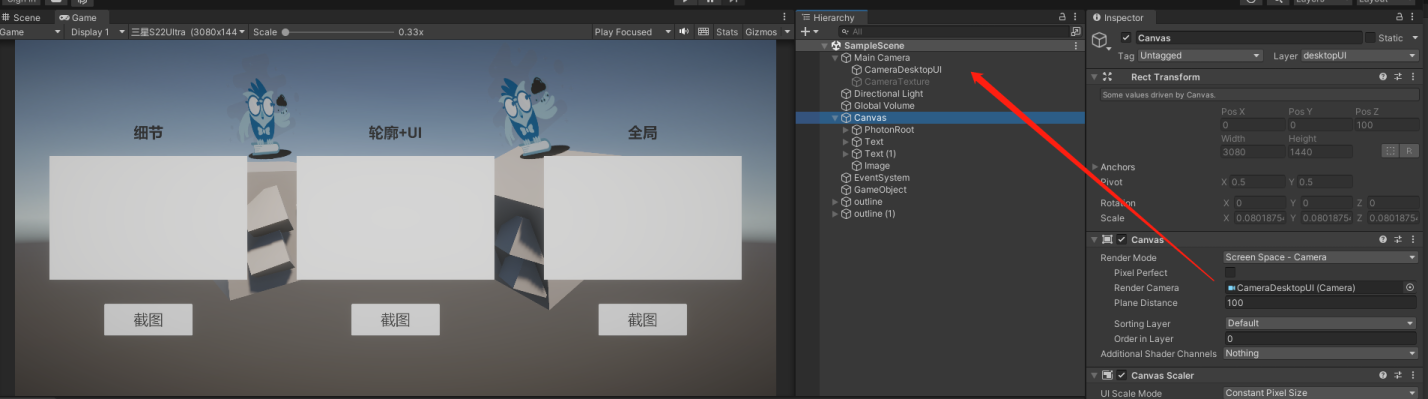
Task: Select Global Volume in Hierarchy
Action: (x=884, y=106)
